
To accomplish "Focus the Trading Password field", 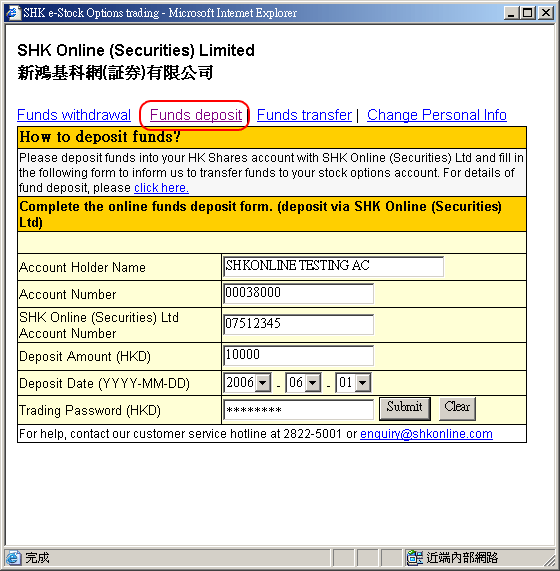I will point(298,410).
